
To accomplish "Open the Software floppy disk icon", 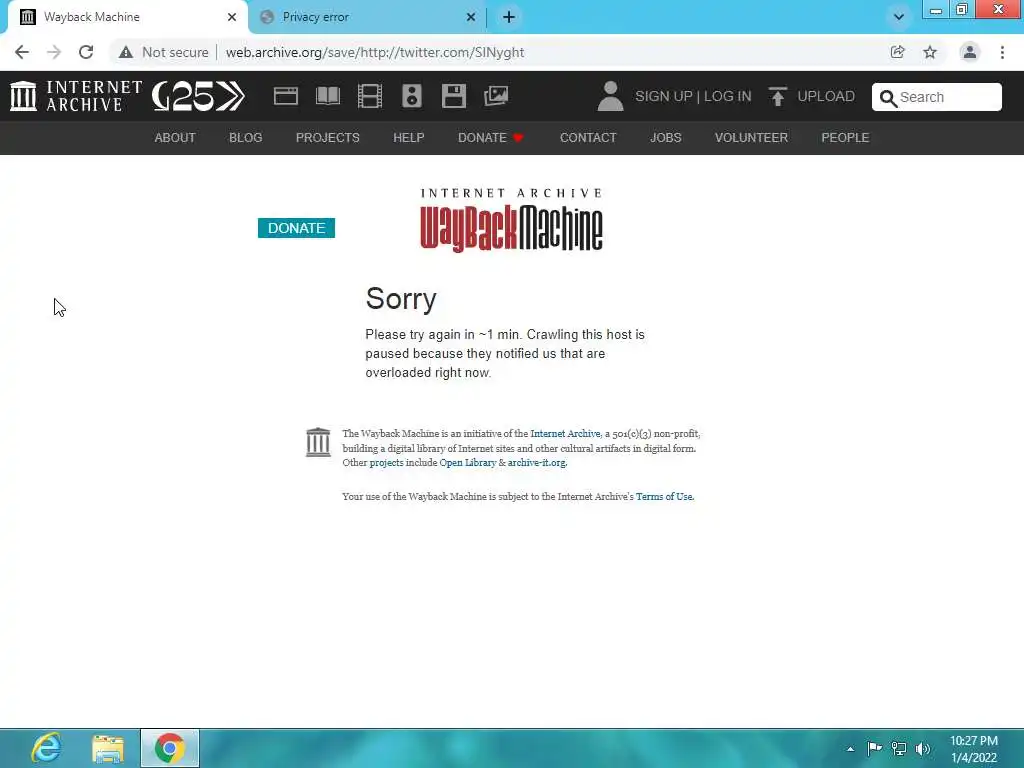I will click(x=453, y=96).
